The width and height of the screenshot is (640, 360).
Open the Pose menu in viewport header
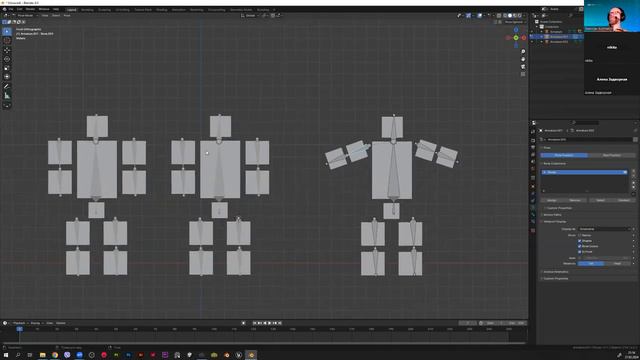pos(67,16)
